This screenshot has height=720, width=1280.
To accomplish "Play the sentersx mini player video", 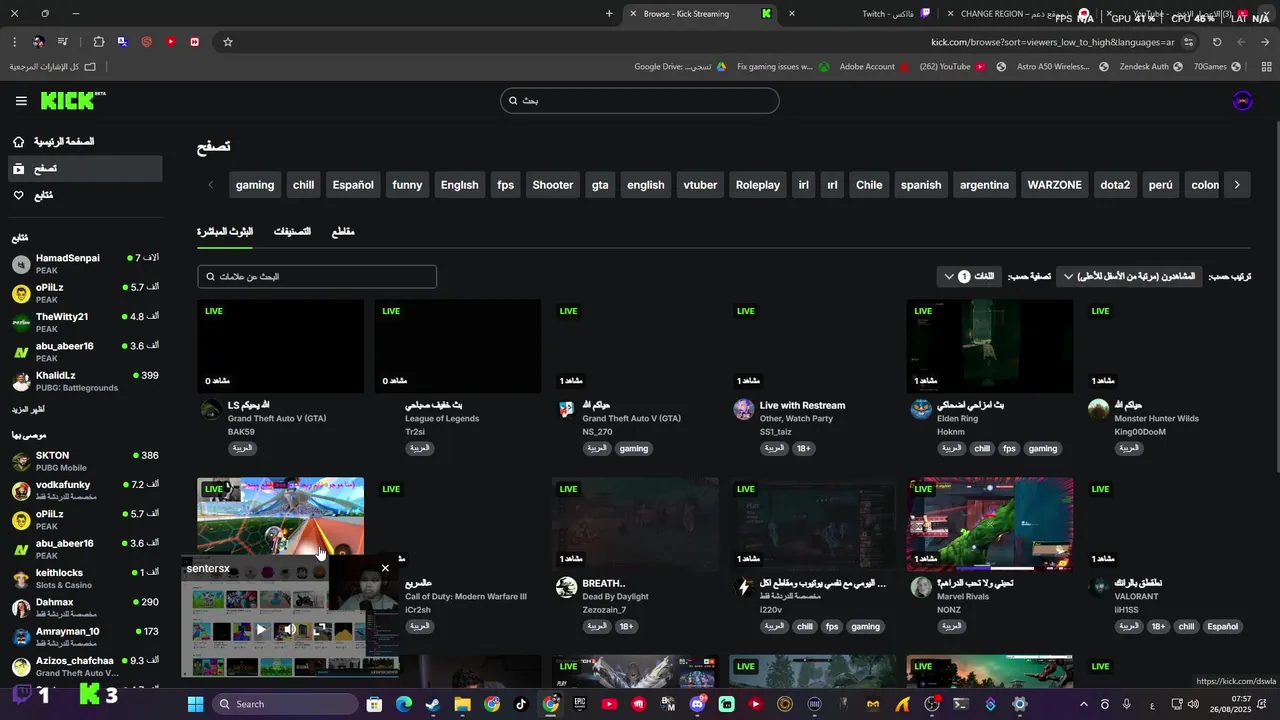I will pyautogui.click(x=261, y=630).
